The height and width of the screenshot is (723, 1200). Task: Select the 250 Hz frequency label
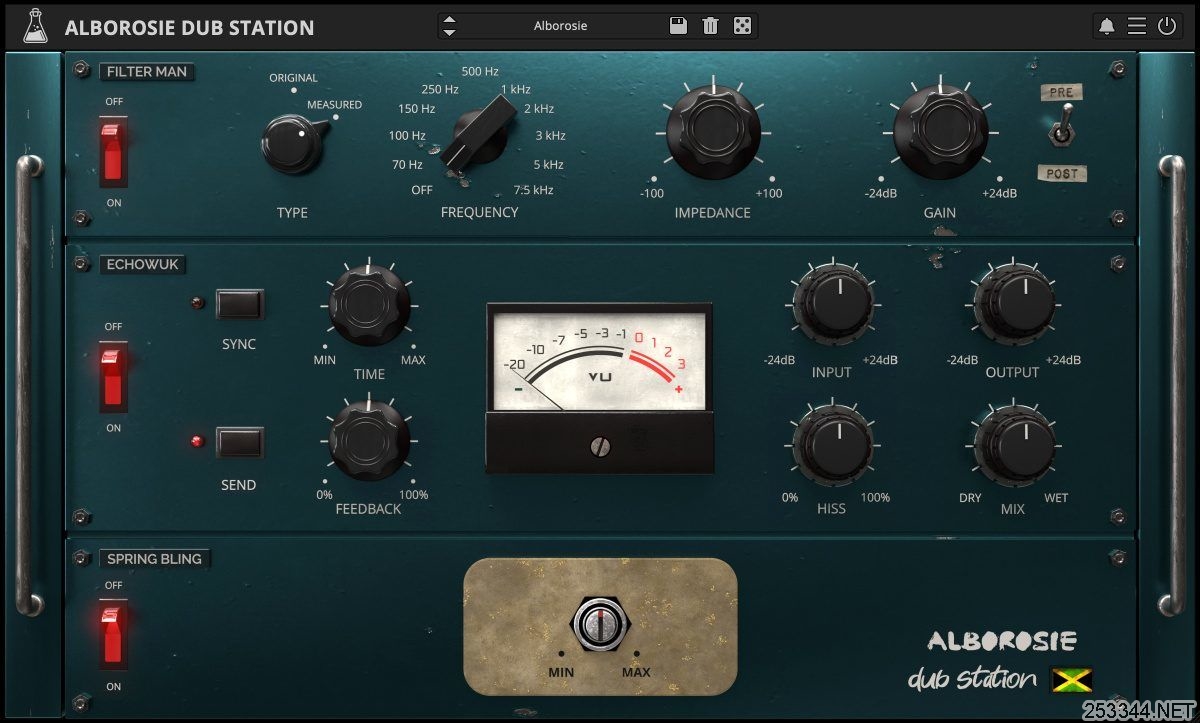tap(440, 90)
